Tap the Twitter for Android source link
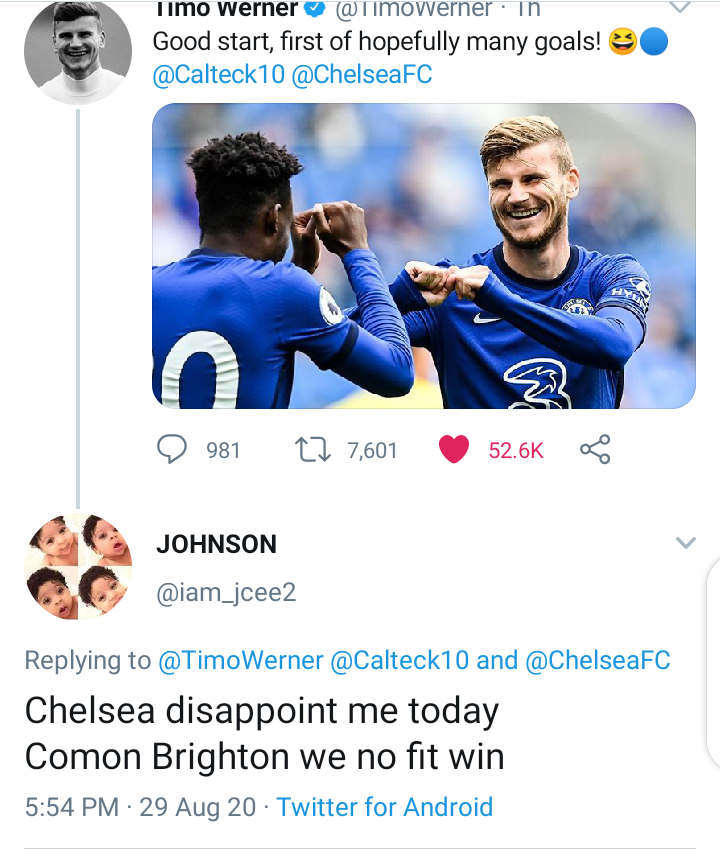Viewport: 720px width, 861px height. coord(385,807)
